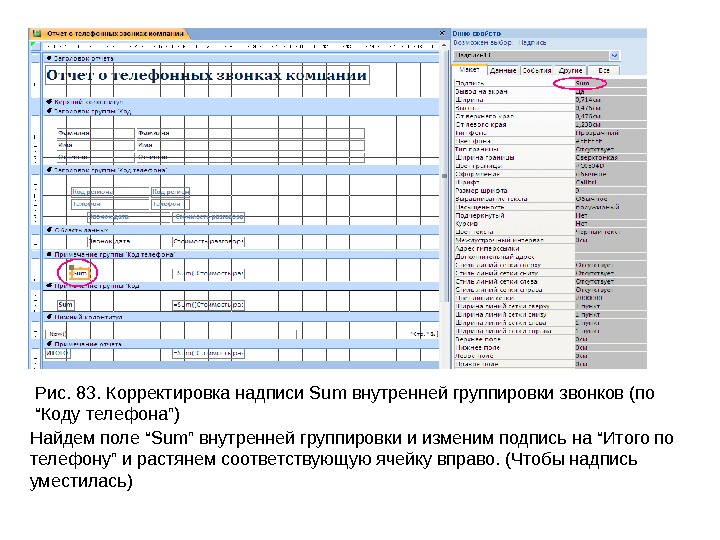
Task: Click the 'Цвет текста' property value
Action: click(610, 232)
